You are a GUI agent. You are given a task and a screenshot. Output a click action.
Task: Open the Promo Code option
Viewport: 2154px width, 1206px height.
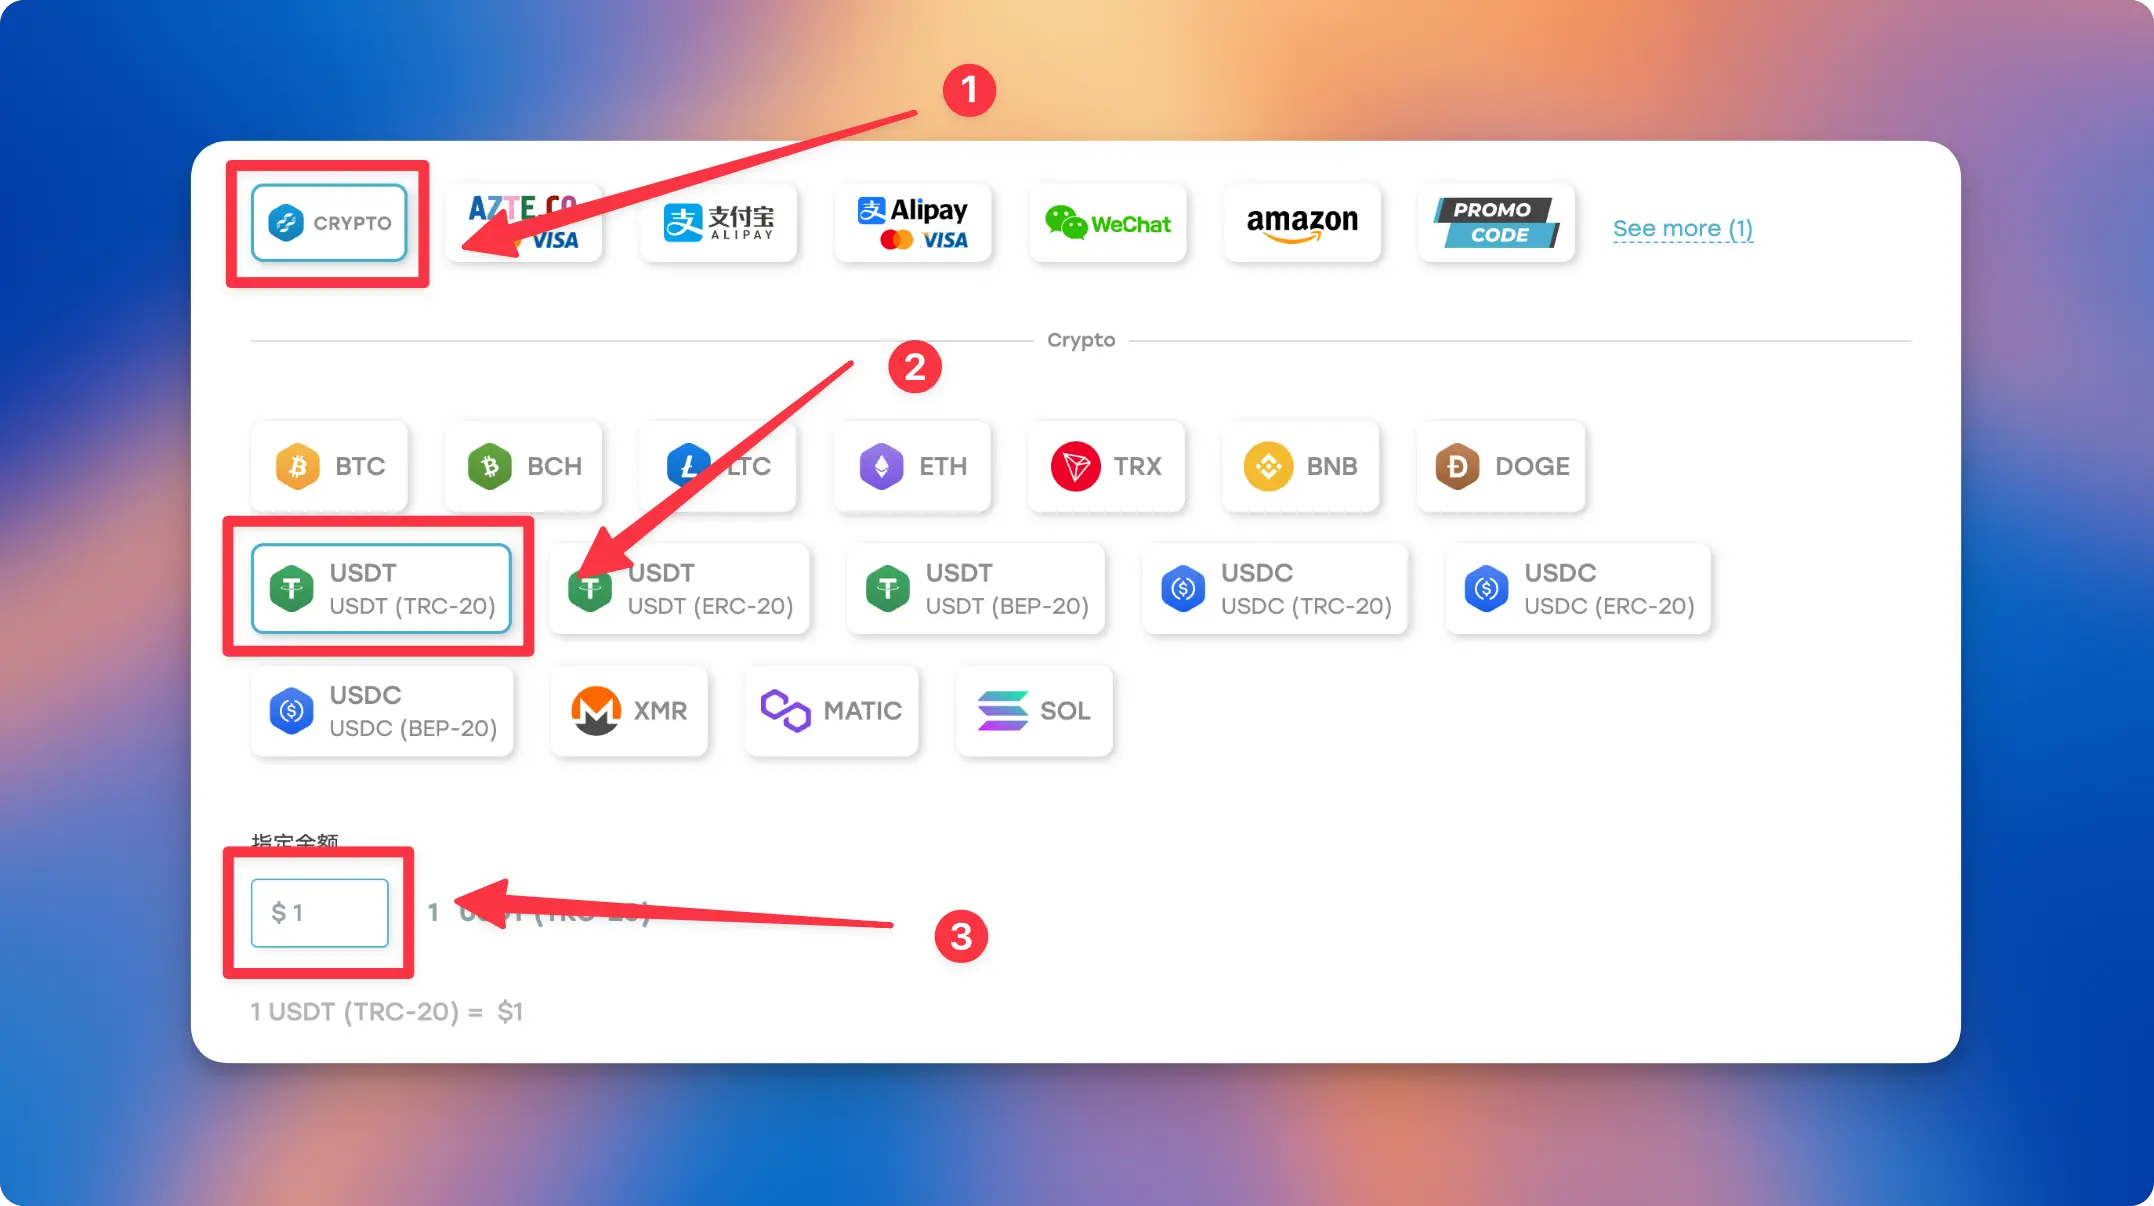pos(1496,223)
